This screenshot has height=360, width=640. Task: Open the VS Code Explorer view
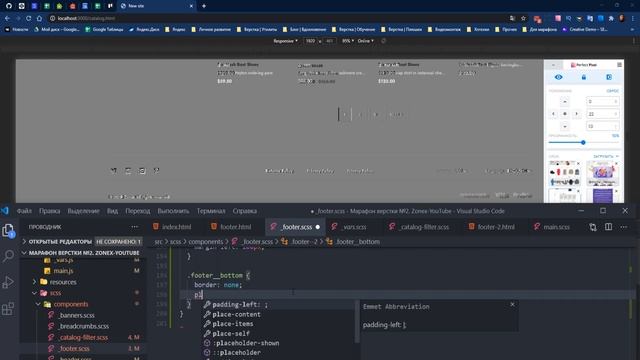click(x=8, y=231)
